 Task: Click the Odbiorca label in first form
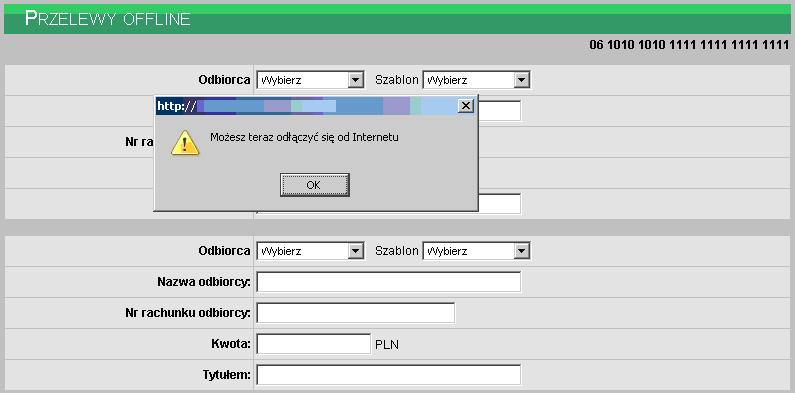pyautogui.click(x=225, y=80)
